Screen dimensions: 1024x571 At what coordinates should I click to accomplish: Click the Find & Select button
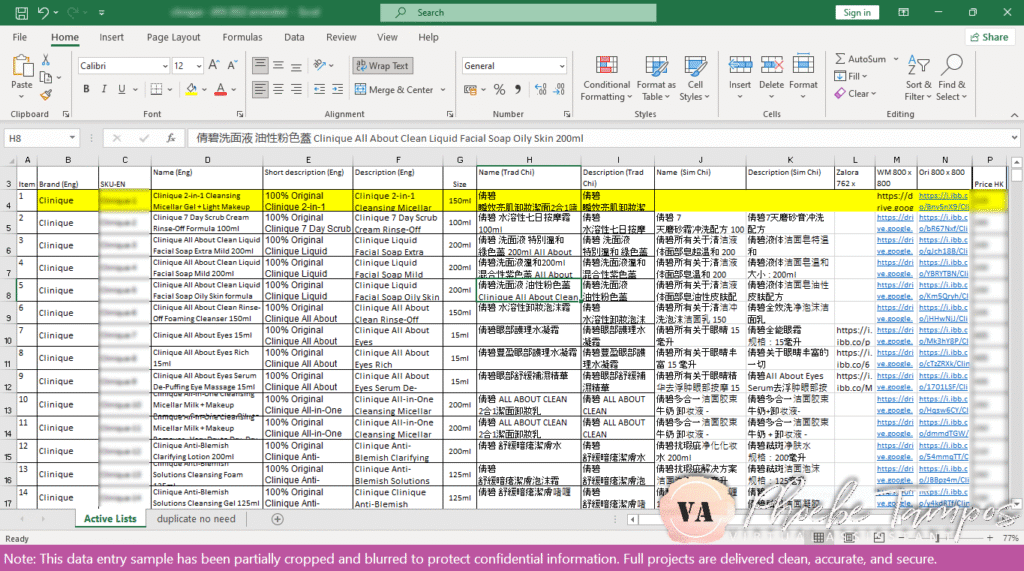pyautogui.click(x=952, y=78)
